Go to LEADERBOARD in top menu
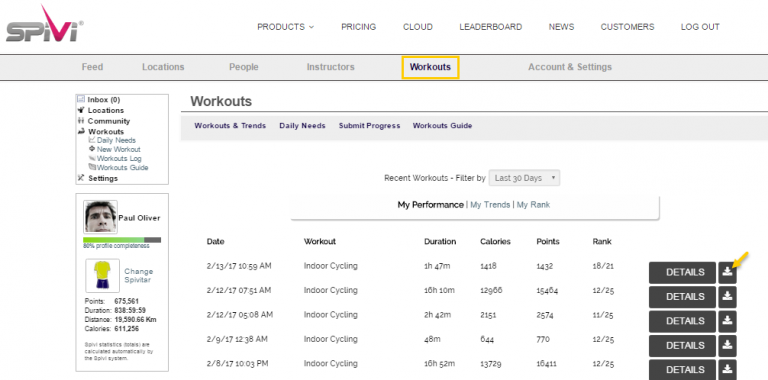 (490, 27)
